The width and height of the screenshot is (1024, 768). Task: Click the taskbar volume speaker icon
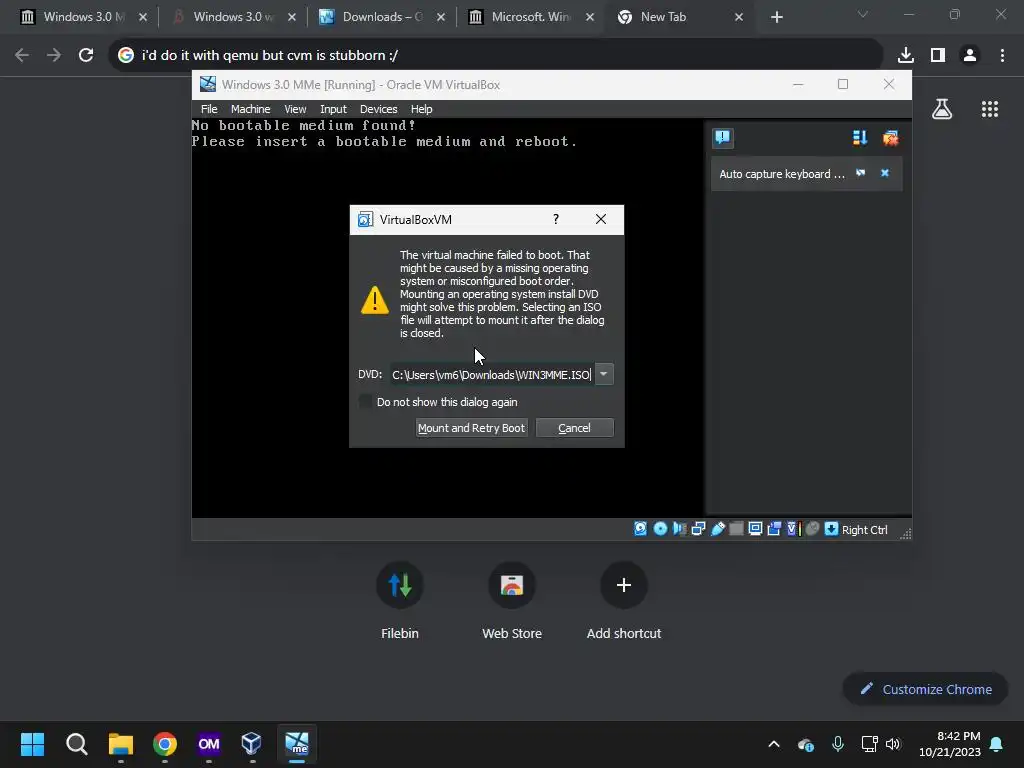point(893,744)
